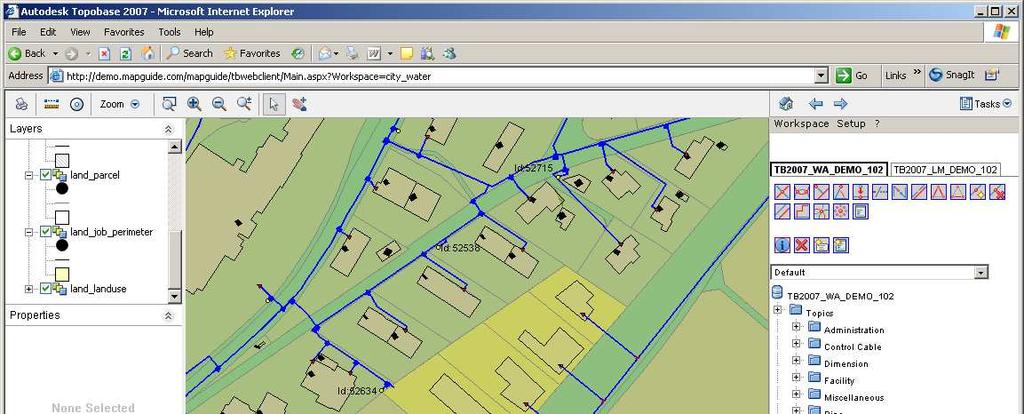
Task: Select the TB2007_WA_DEMO_102 tab
Action: [x=828, y=169]
